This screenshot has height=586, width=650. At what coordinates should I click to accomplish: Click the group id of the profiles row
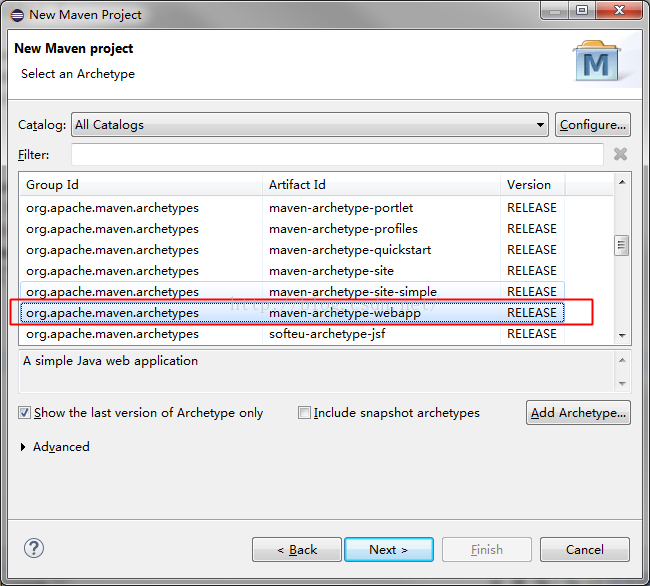click(x=112, y=229)
